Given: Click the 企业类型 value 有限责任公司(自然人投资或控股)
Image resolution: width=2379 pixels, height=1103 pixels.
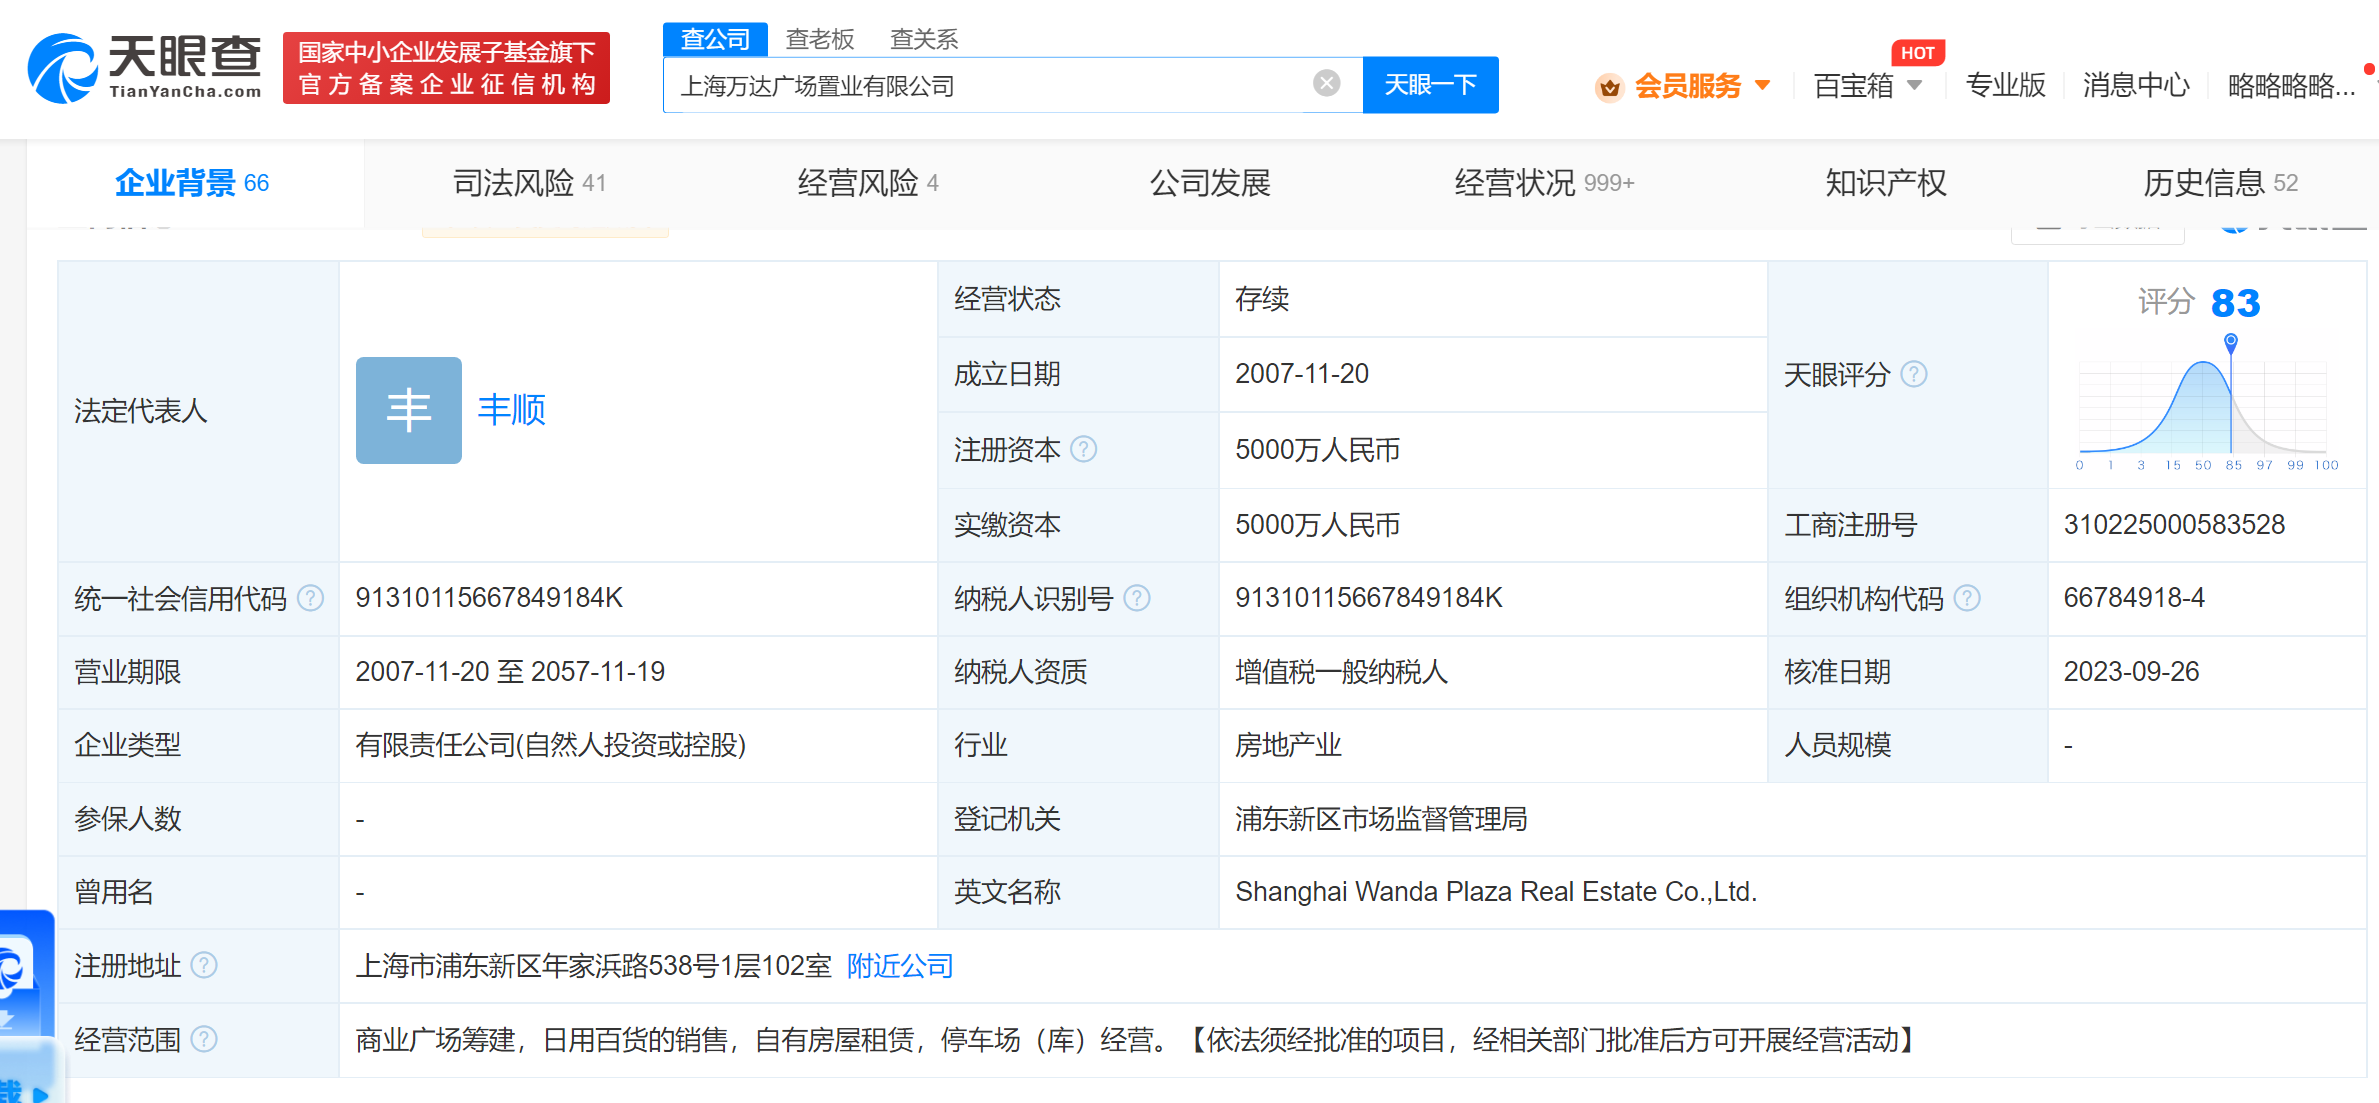Looking at the screenshot, I should tap(551, 745).
